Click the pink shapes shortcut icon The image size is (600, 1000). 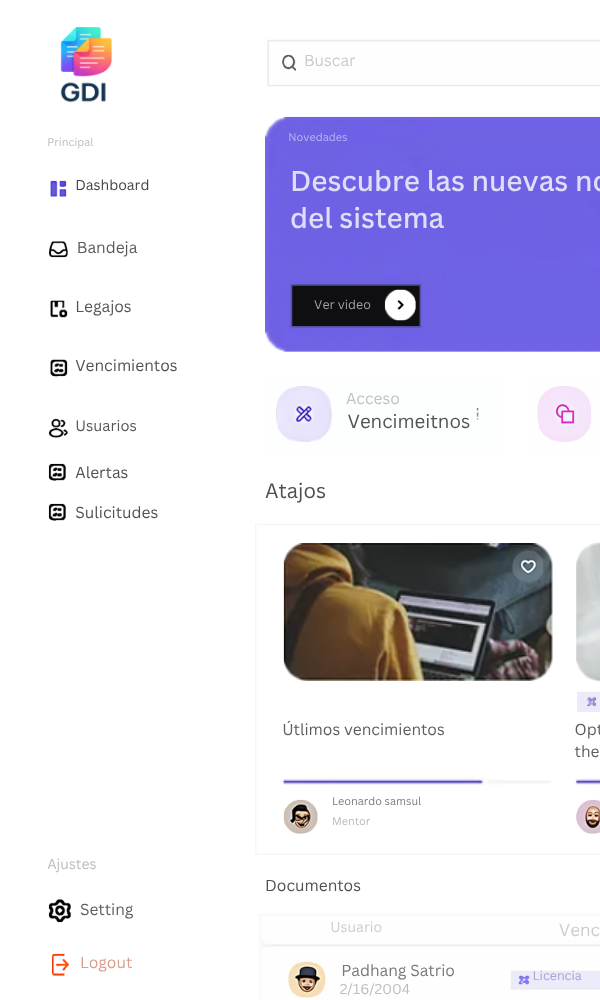point(564,414)
